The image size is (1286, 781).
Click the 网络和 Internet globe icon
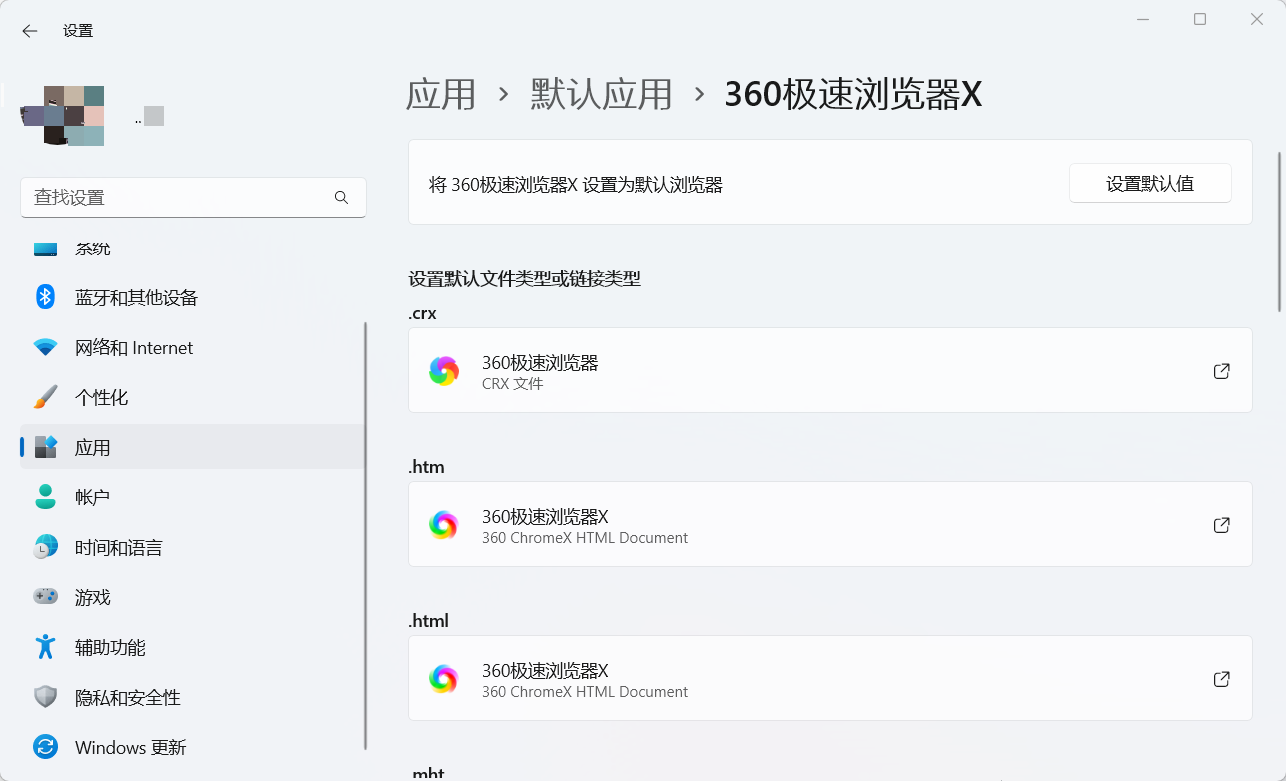tap(46, 347)
